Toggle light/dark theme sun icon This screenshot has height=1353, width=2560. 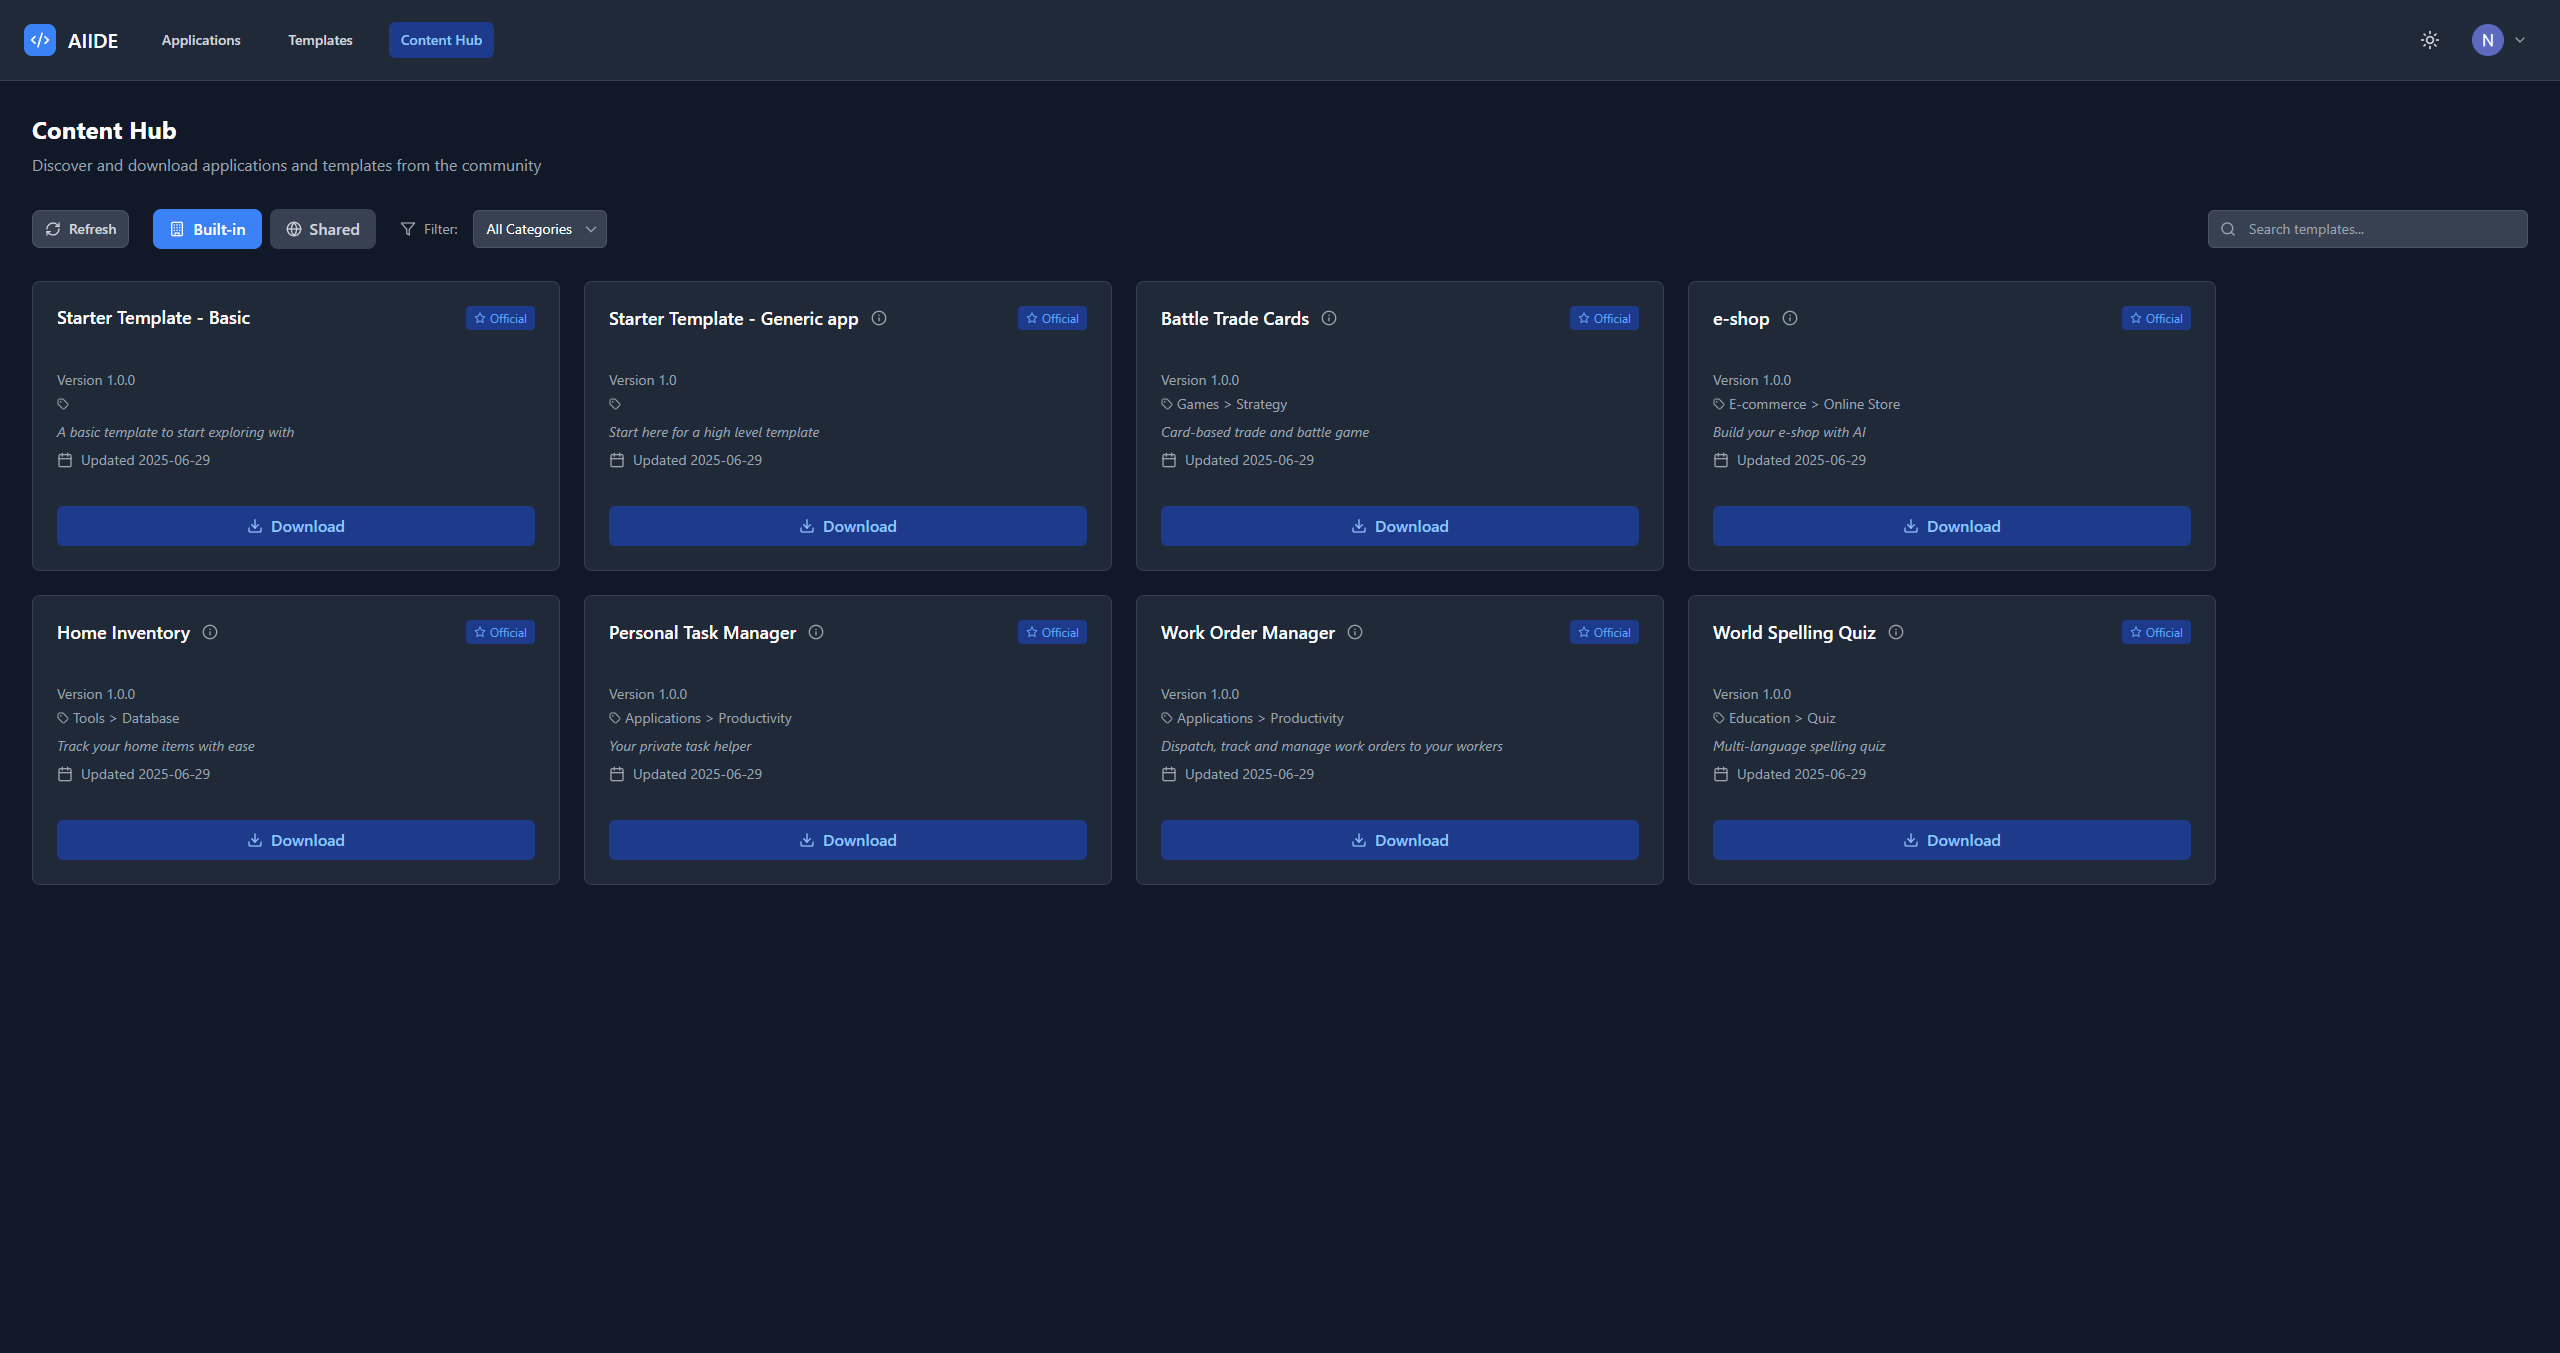(x=2430, y=40)
